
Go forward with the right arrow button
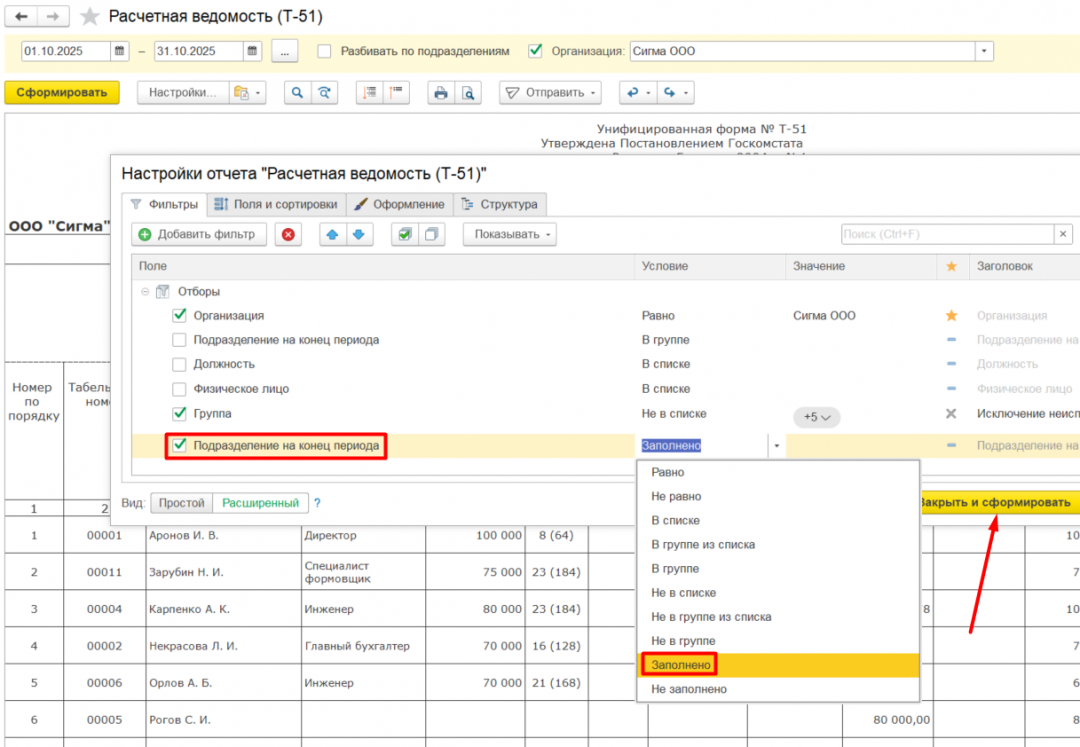[53, 17]
